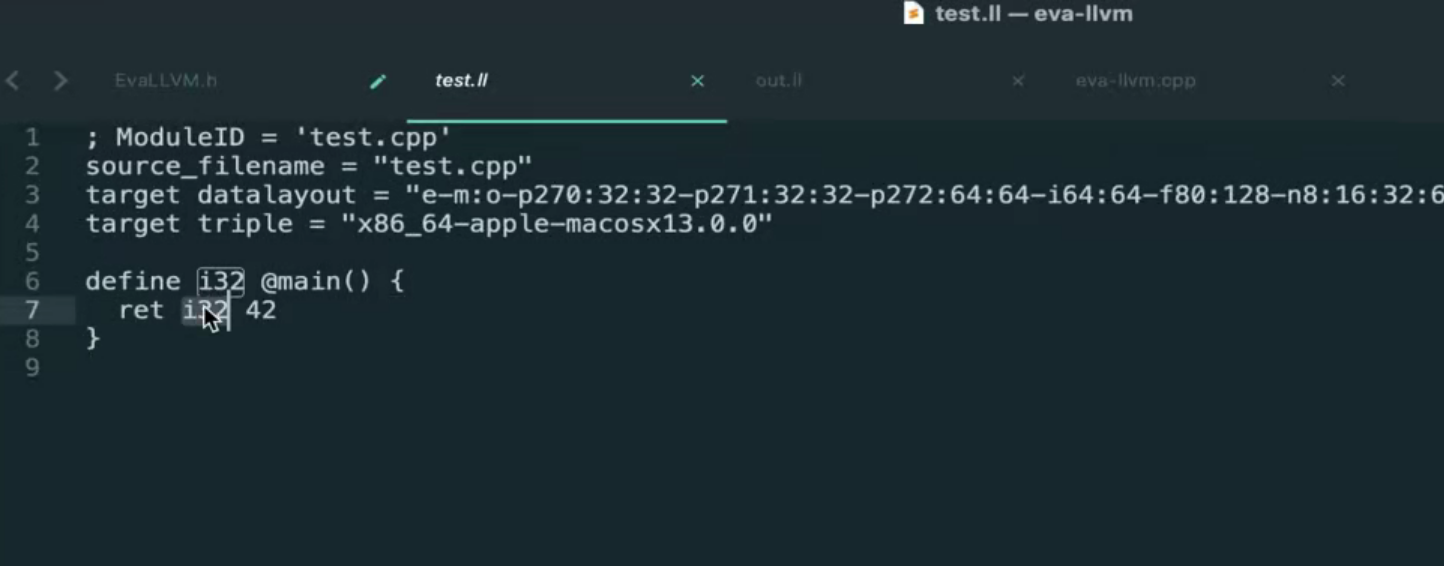1444x566 pixels.
Task: Select the test.ll tab
Action: 462,81
